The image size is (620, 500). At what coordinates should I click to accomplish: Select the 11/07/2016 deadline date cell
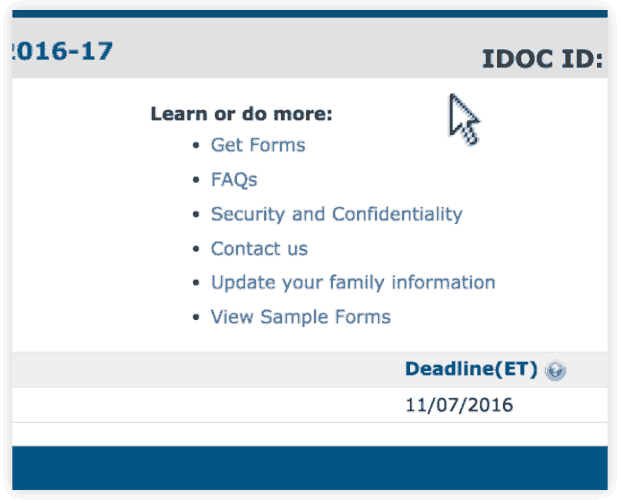coord(459,406)
